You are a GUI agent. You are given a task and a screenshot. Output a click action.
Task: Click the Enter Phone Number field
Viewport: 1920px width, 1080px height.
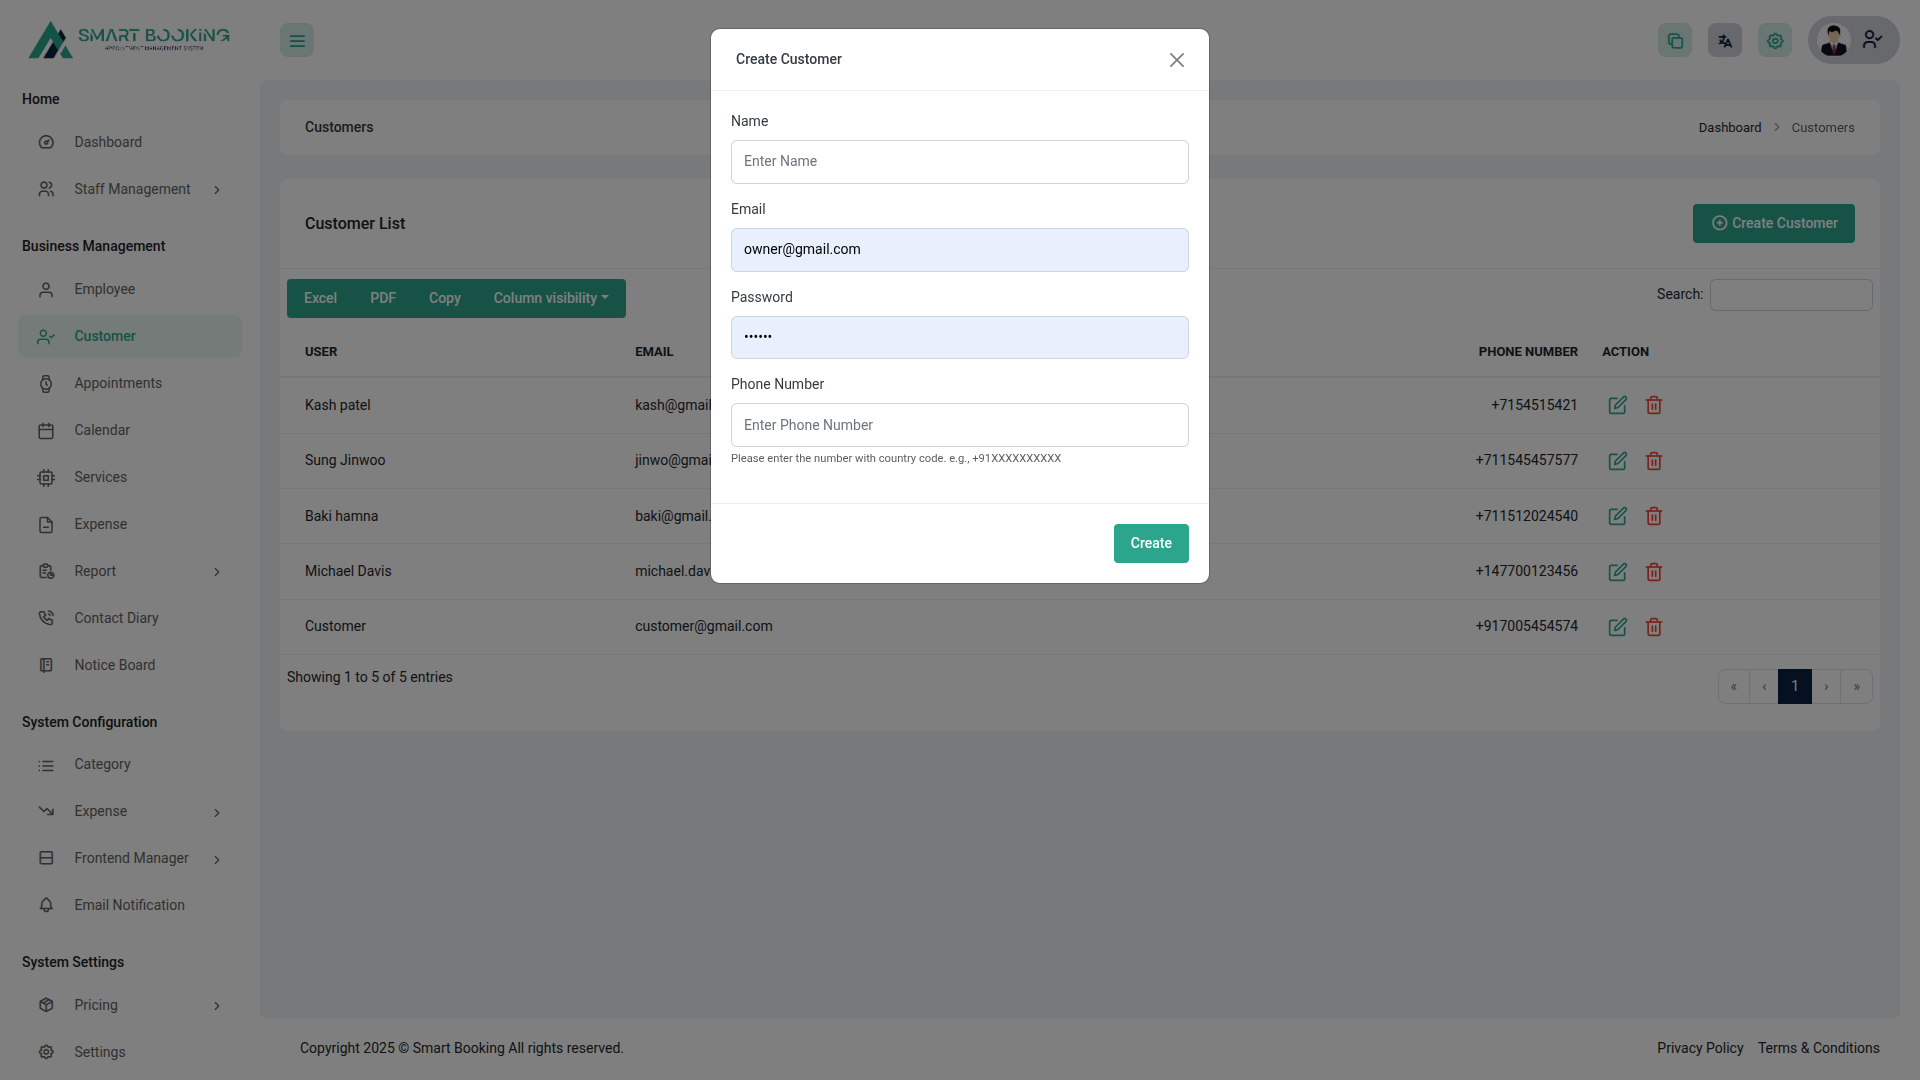[x=959, y=425]
